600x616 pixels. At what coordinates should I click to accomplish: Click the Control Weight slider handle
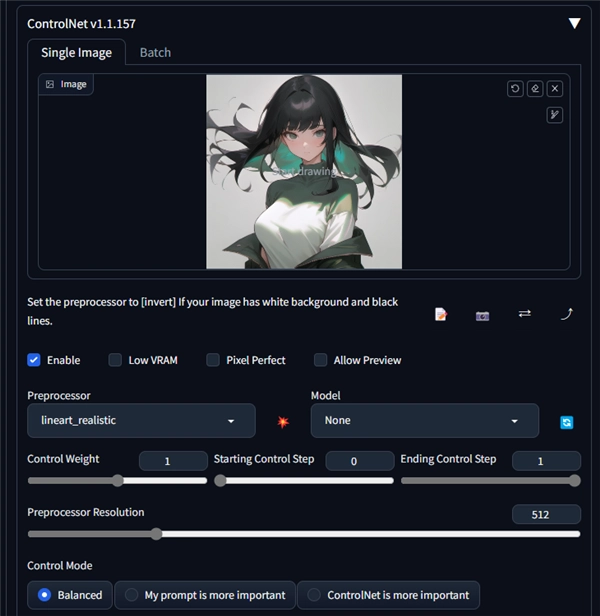click(117, 480)
